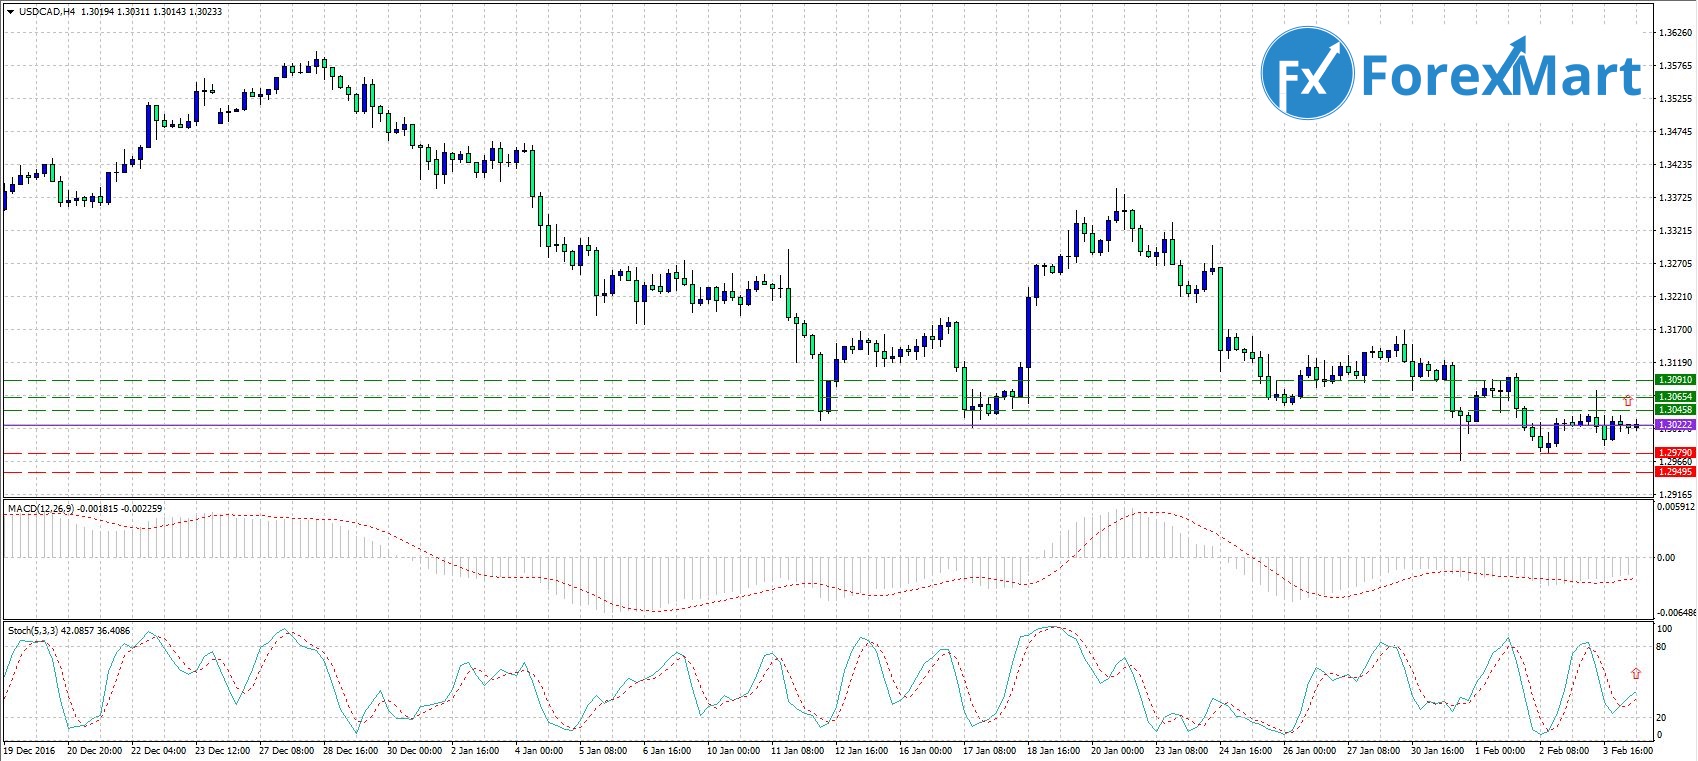Click 1.34745 on the price scale
This screenshot has width=1698, height=761.
pos(1675,132)
